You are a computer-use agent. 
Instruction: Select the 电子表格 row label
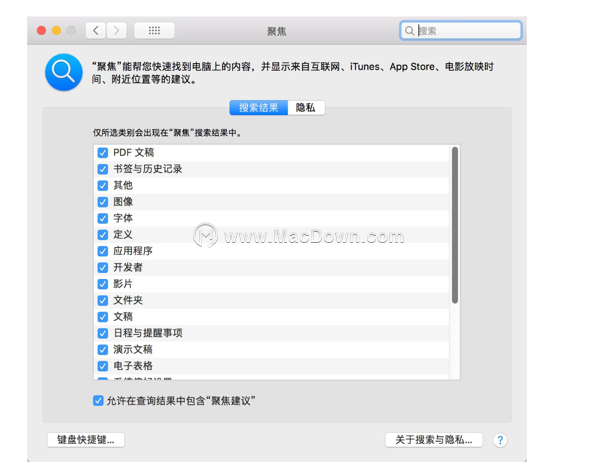point(133,366)
